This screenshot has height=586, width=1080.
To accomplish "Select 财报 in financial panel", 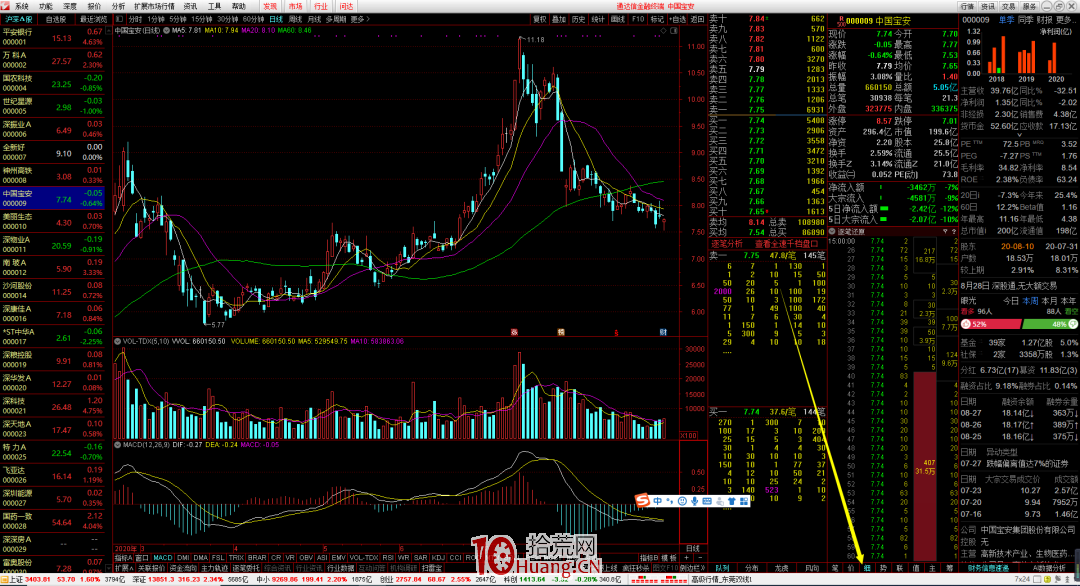I will (x=1043, y=20).
